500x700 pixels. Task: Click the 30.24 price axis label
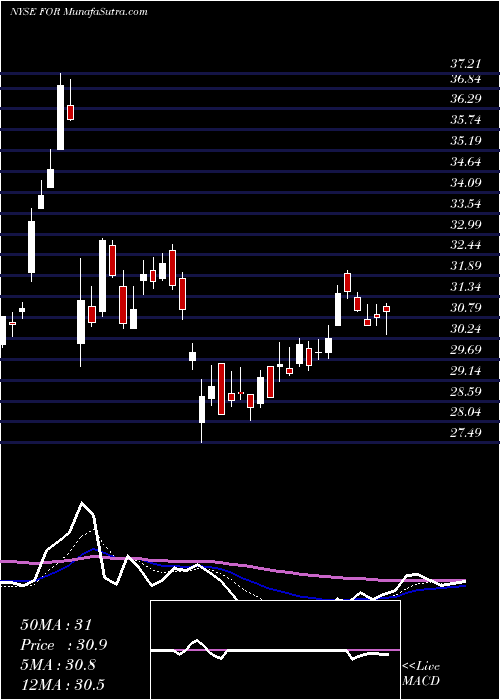click(466, 329)
